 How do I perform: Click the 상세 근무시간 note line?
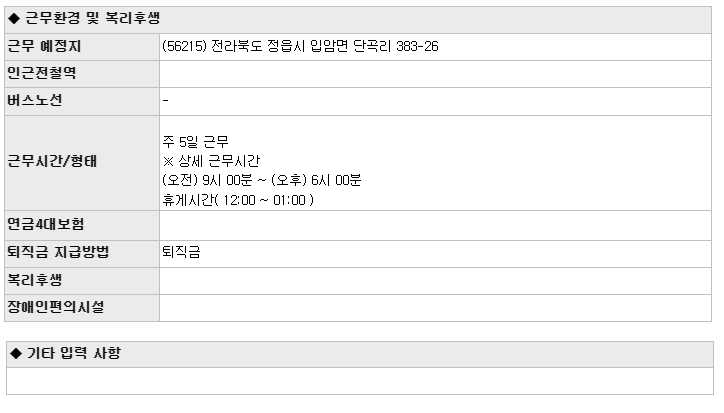pos(211,161)
